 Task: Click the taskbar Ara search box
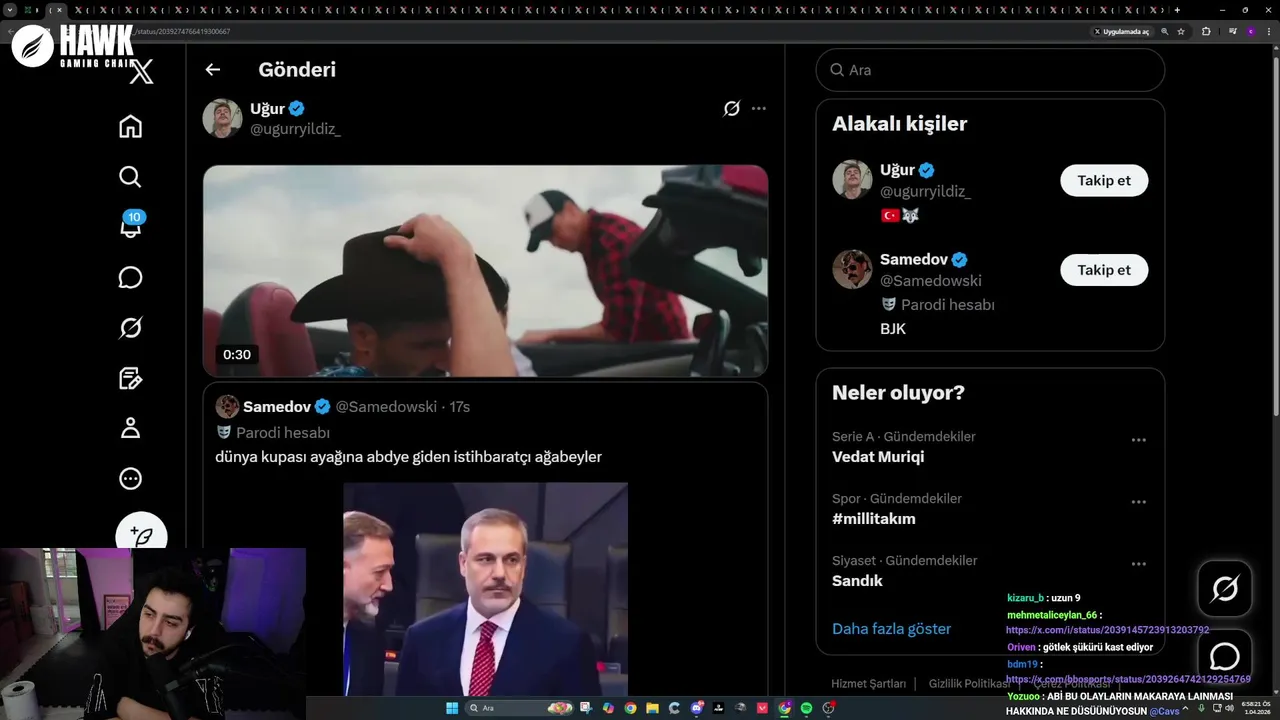pyautogui.click(x=519, y=708)
